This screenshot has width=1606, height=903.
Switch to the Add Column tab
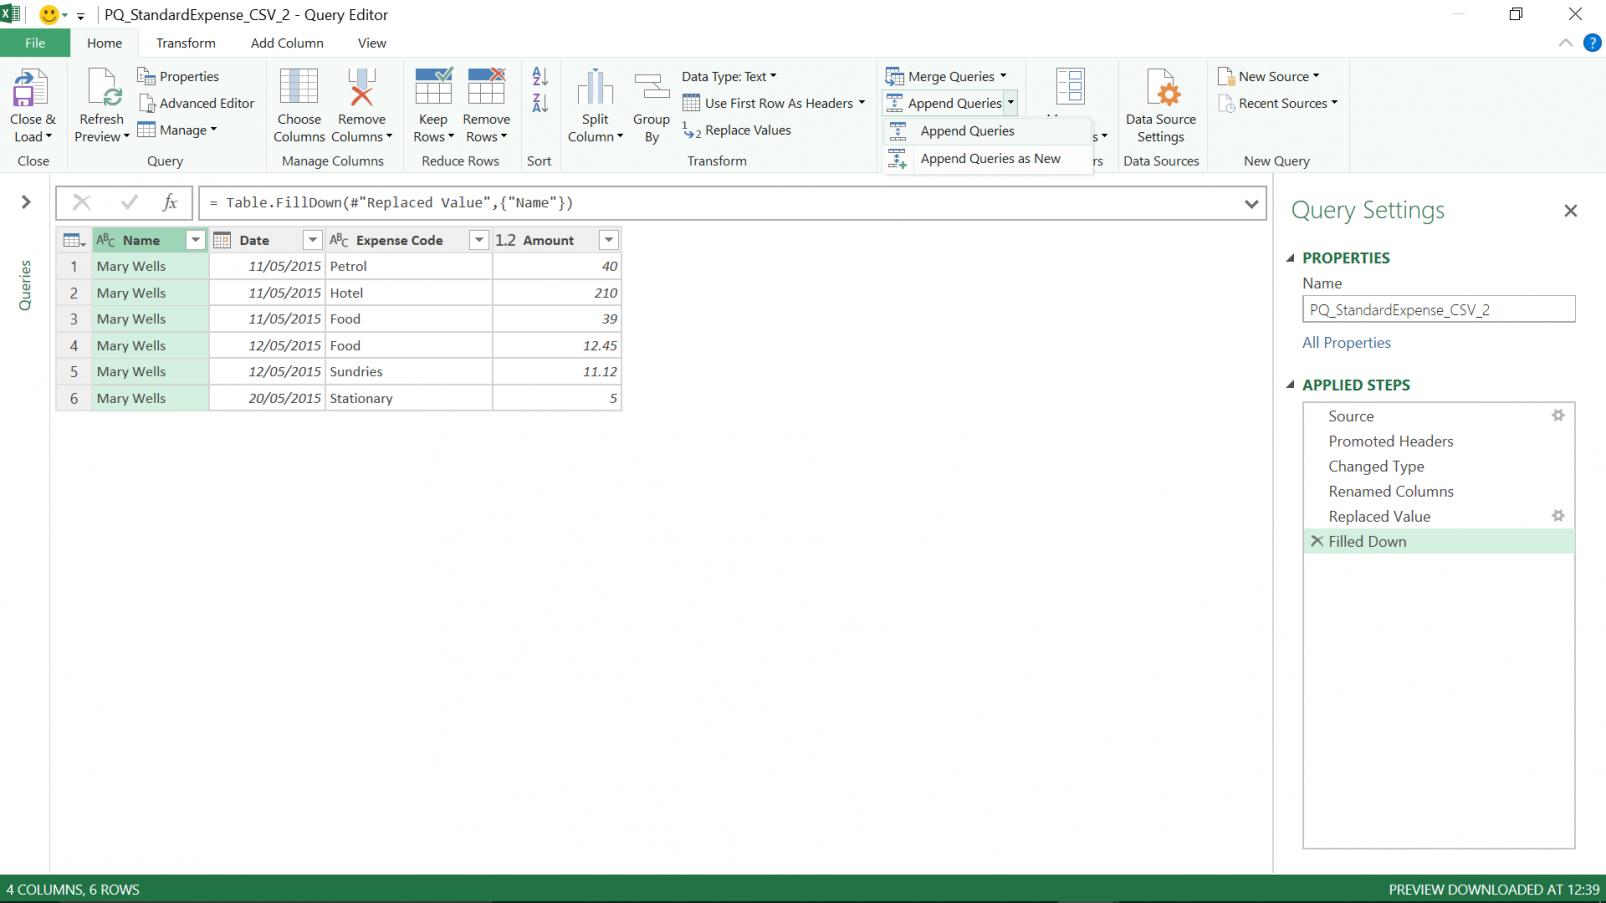[x=287, y=43]
